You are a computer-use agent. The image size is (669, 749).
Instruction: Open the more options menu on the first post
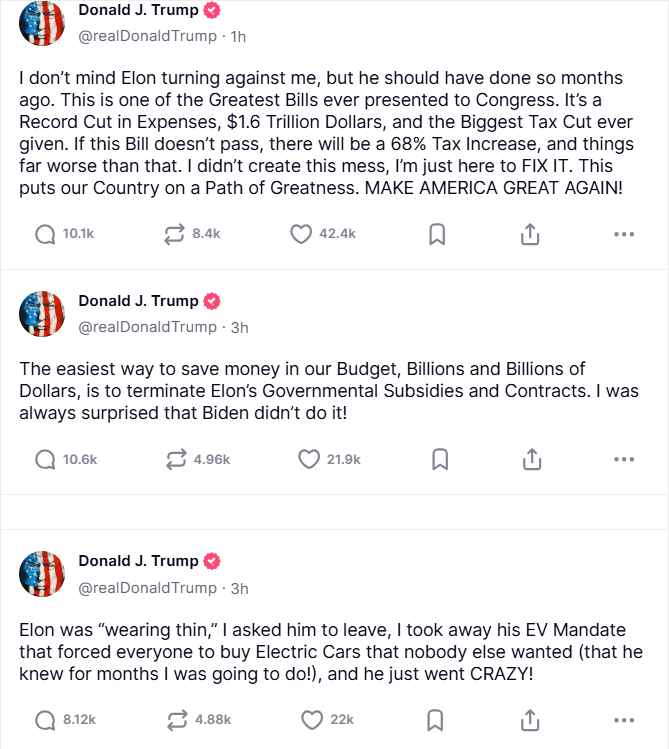tap(624, 234)
